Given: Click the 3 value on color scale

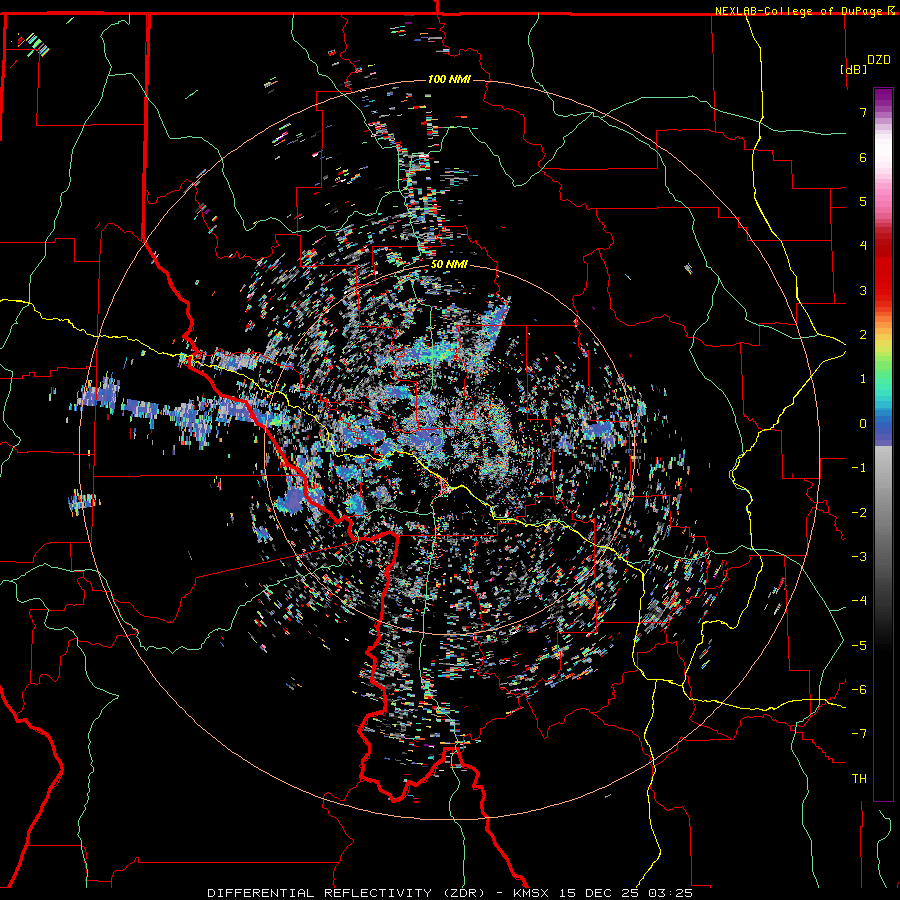Looking at the screenshot, I should pyautogui.click(x=863, y=290).
